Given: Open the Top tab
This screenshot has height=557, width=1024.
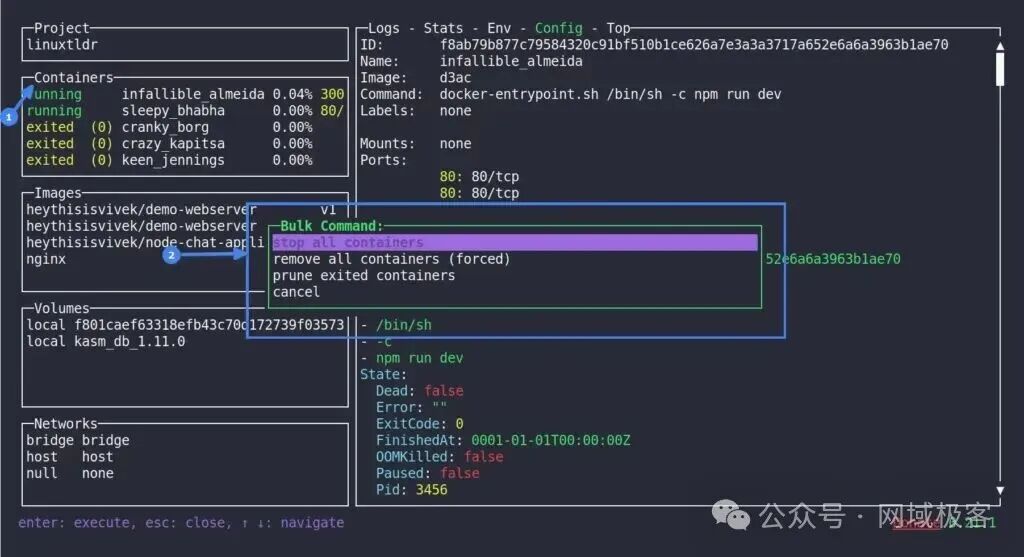Looking at the screenshot, I should click(618, 28).
